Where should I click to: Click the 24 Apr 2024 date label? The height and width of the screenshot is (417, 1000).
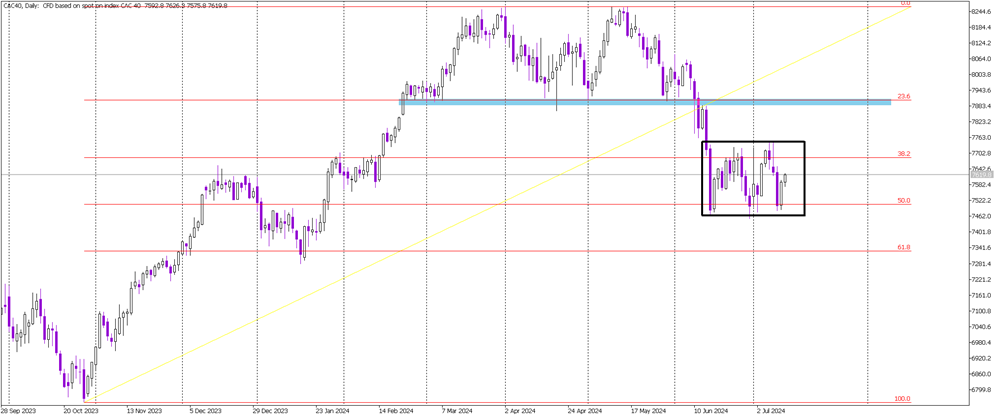pyautogui.click(x=585, y=411)
